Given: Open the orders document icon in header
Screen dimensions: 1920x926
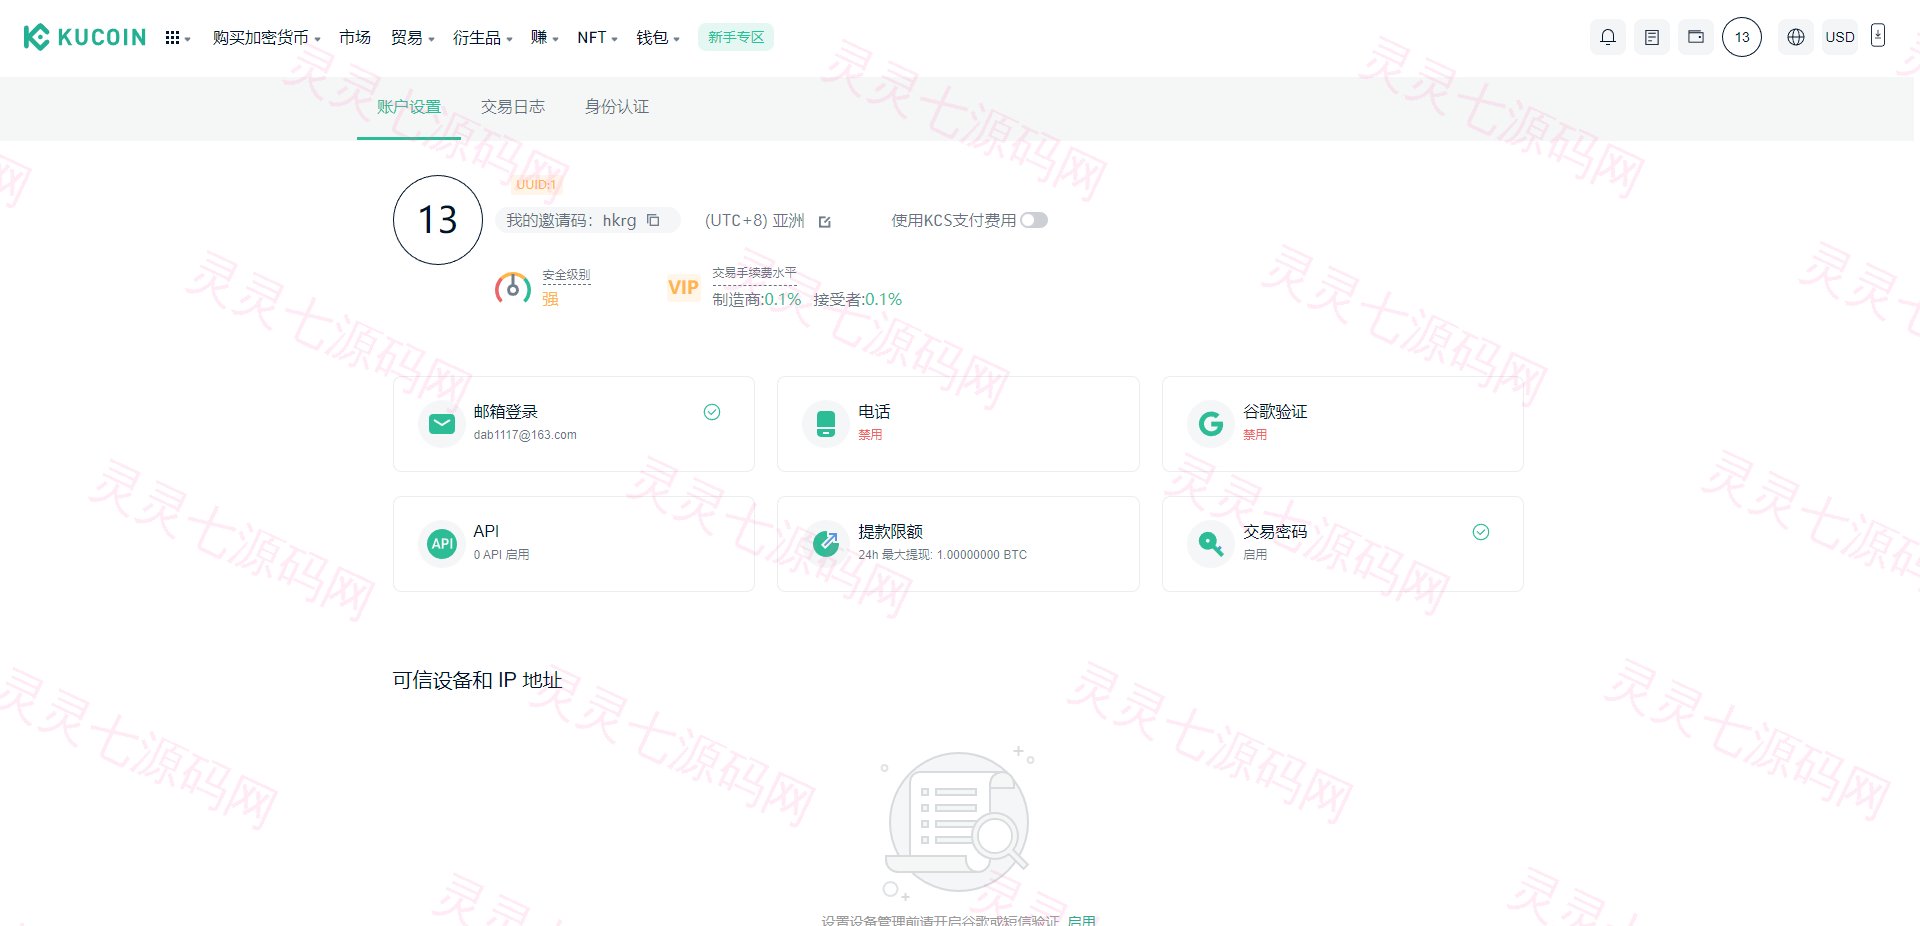Looking at the screenshot, I should tap(1652, 37).
